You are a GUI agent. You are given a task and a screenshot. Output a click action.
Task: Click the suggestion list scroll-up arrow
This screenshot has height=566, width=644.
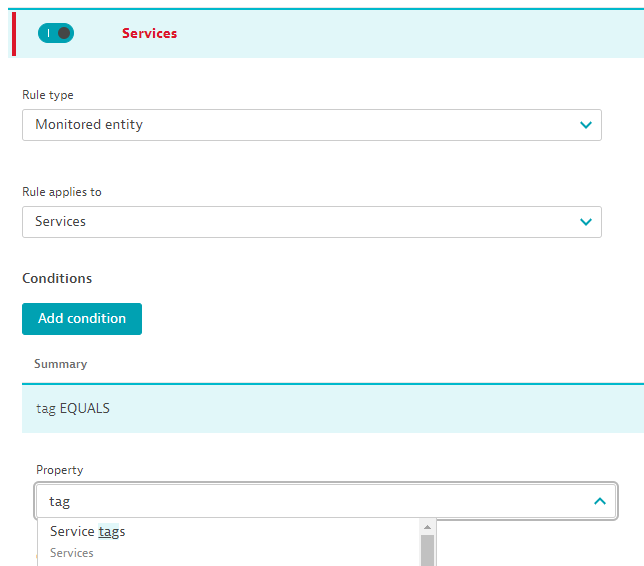427,526
